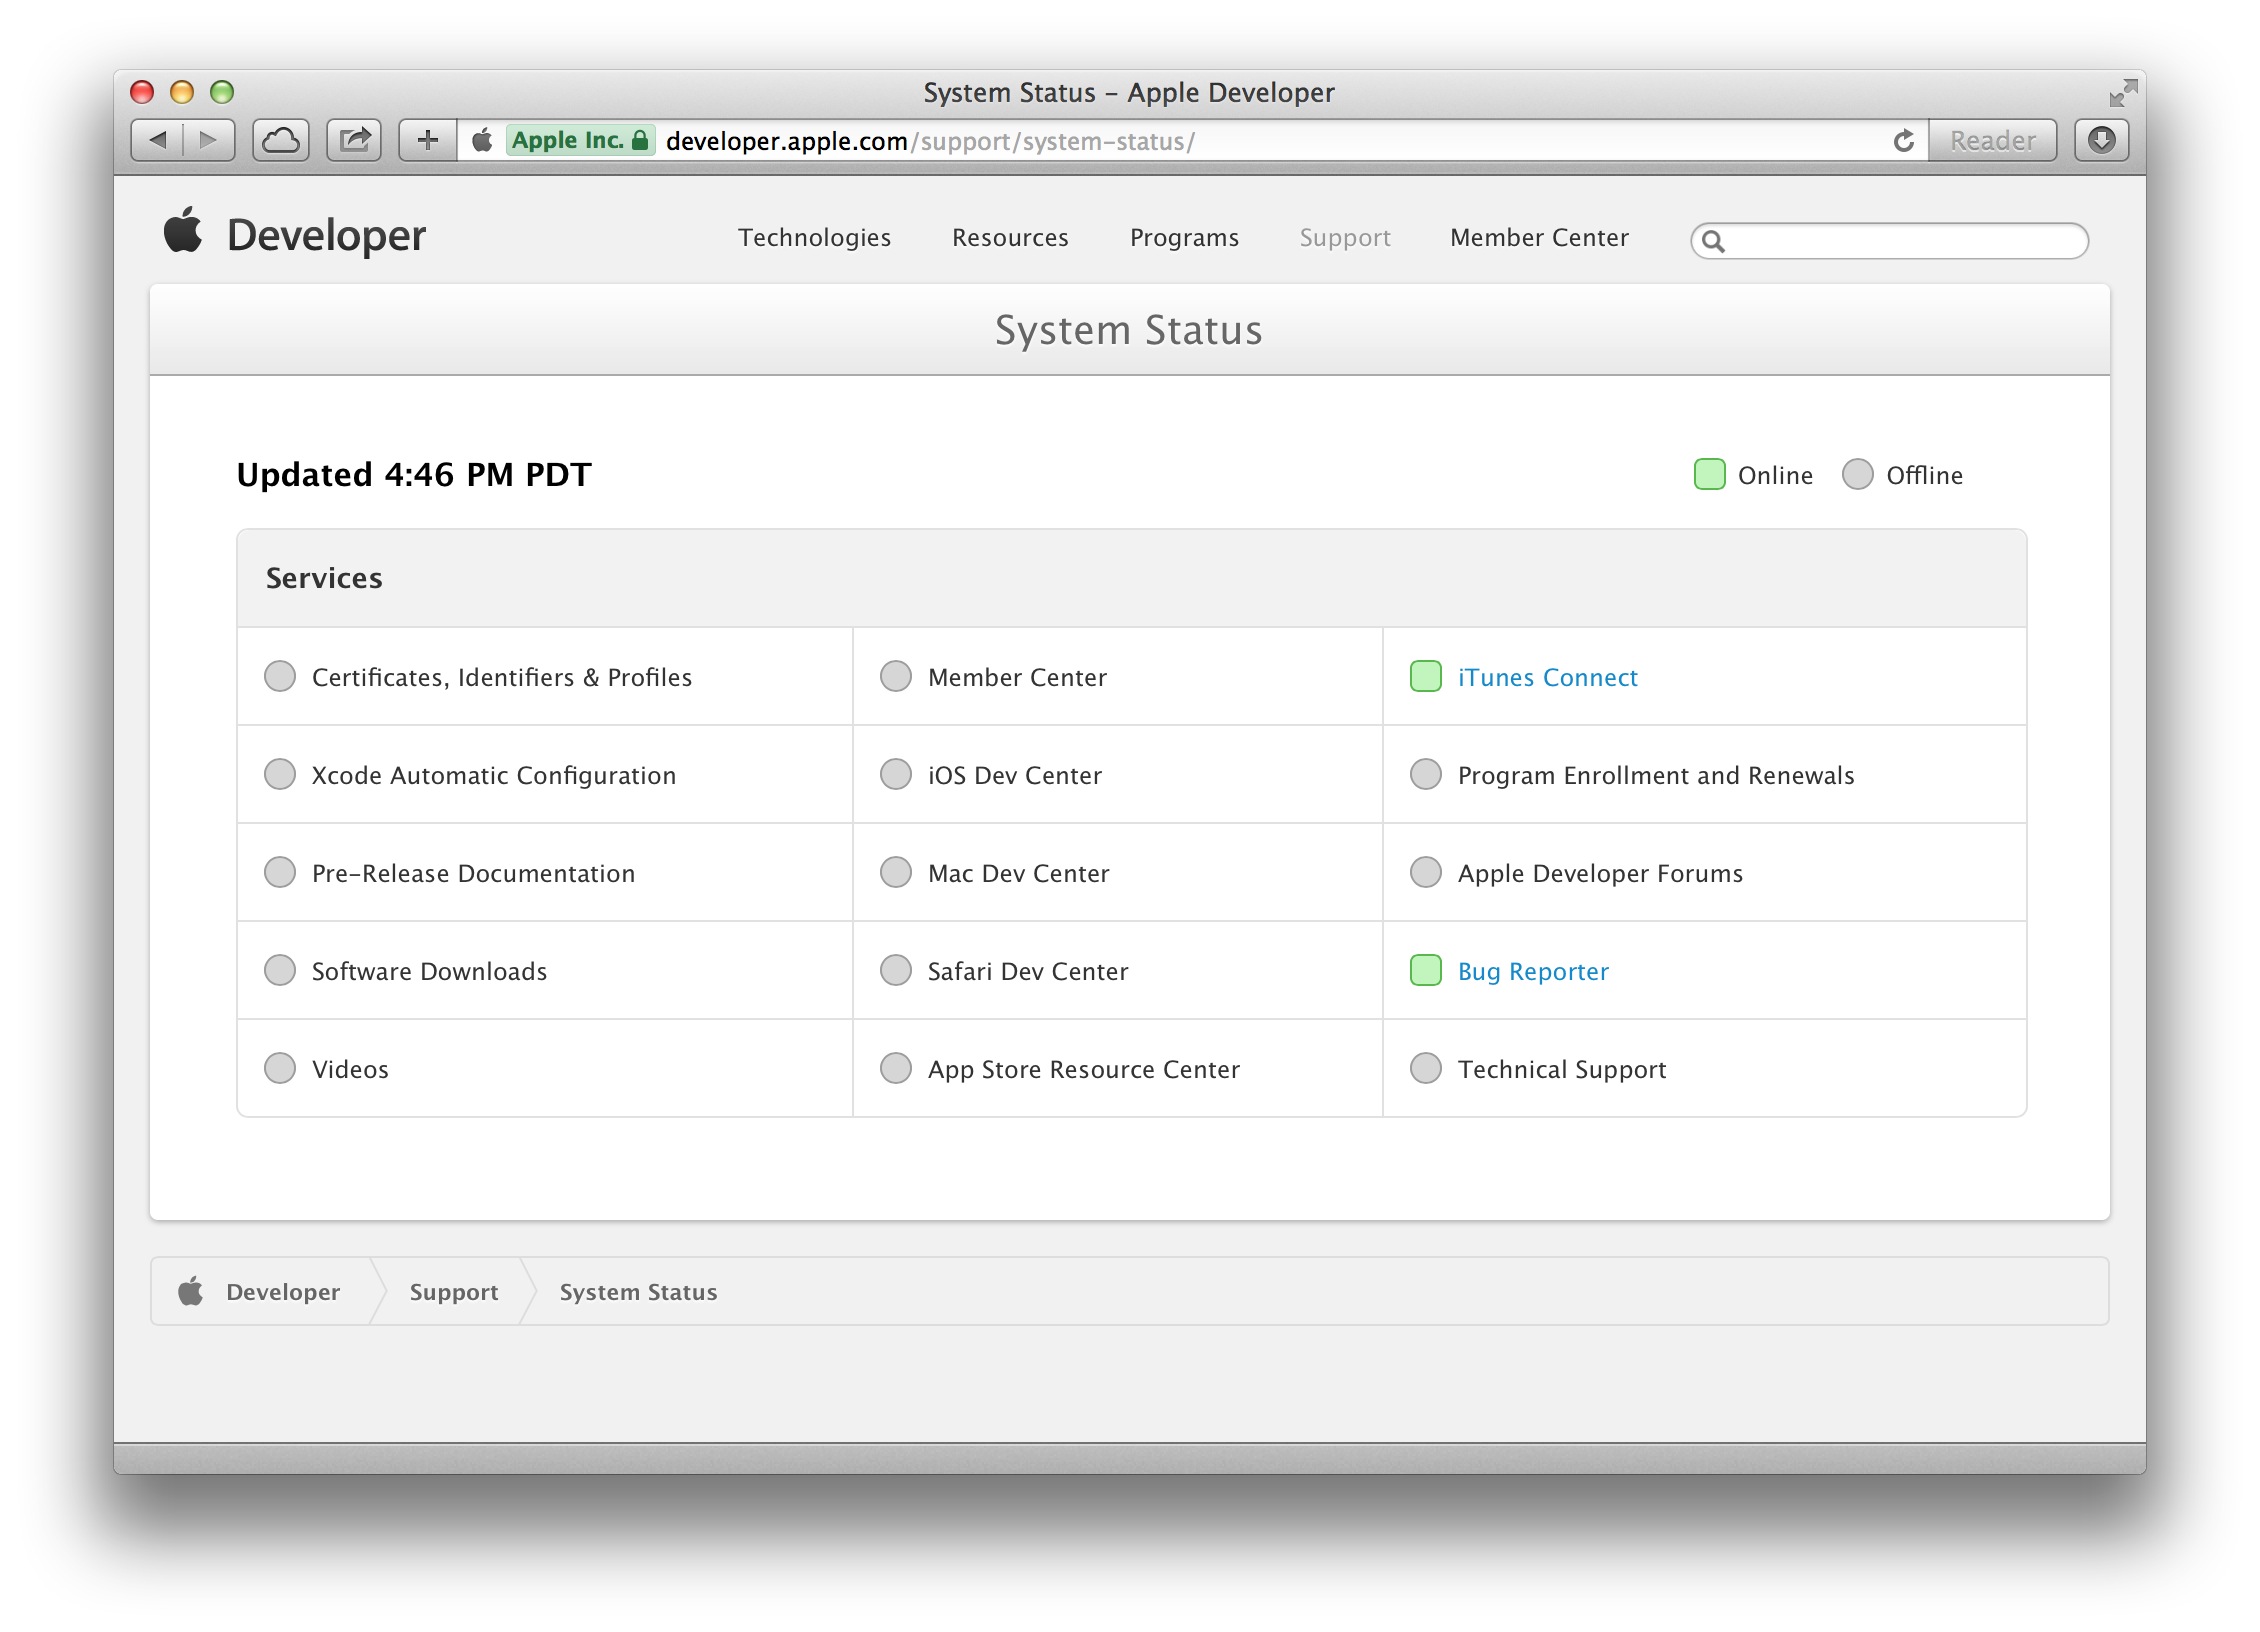The width and height of the screenshot is (2260, 1632).
Task: Click the window title System Status – Apple Developer
Action: (1129, 92)
